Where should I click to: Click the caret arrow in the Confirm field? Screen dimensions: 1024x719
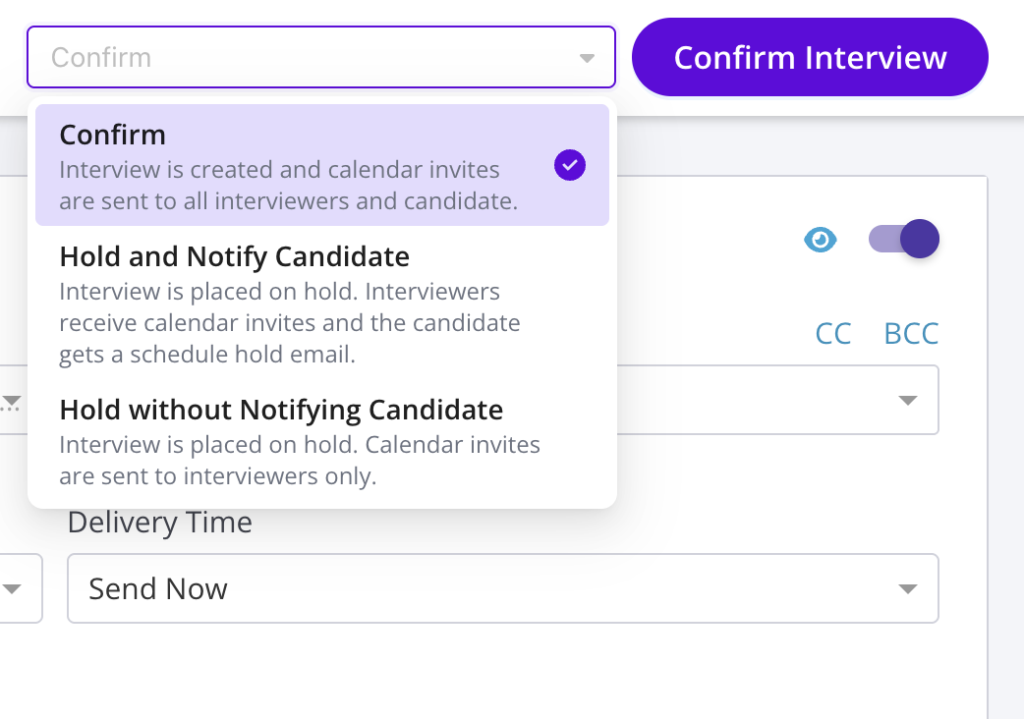point(587,58)
